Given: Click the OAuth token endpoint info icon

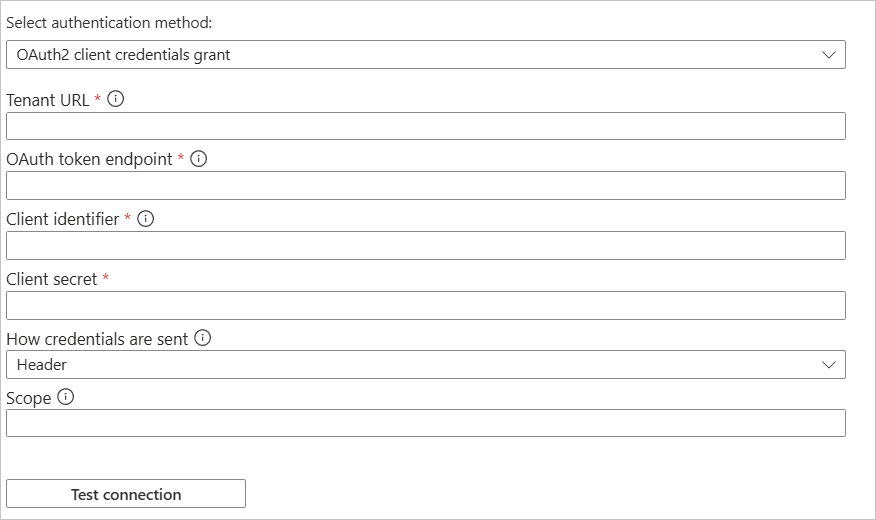Looking at the screenshot, I should (x=198, y=159).
